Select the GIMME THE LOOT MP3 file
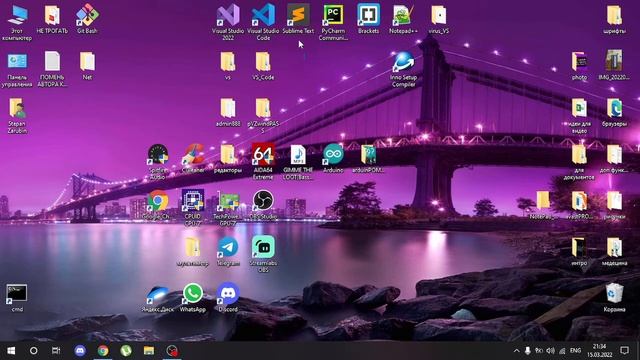The width and height of the screenshot is (640, 360). pyautogui.click(x=298, y=155)
